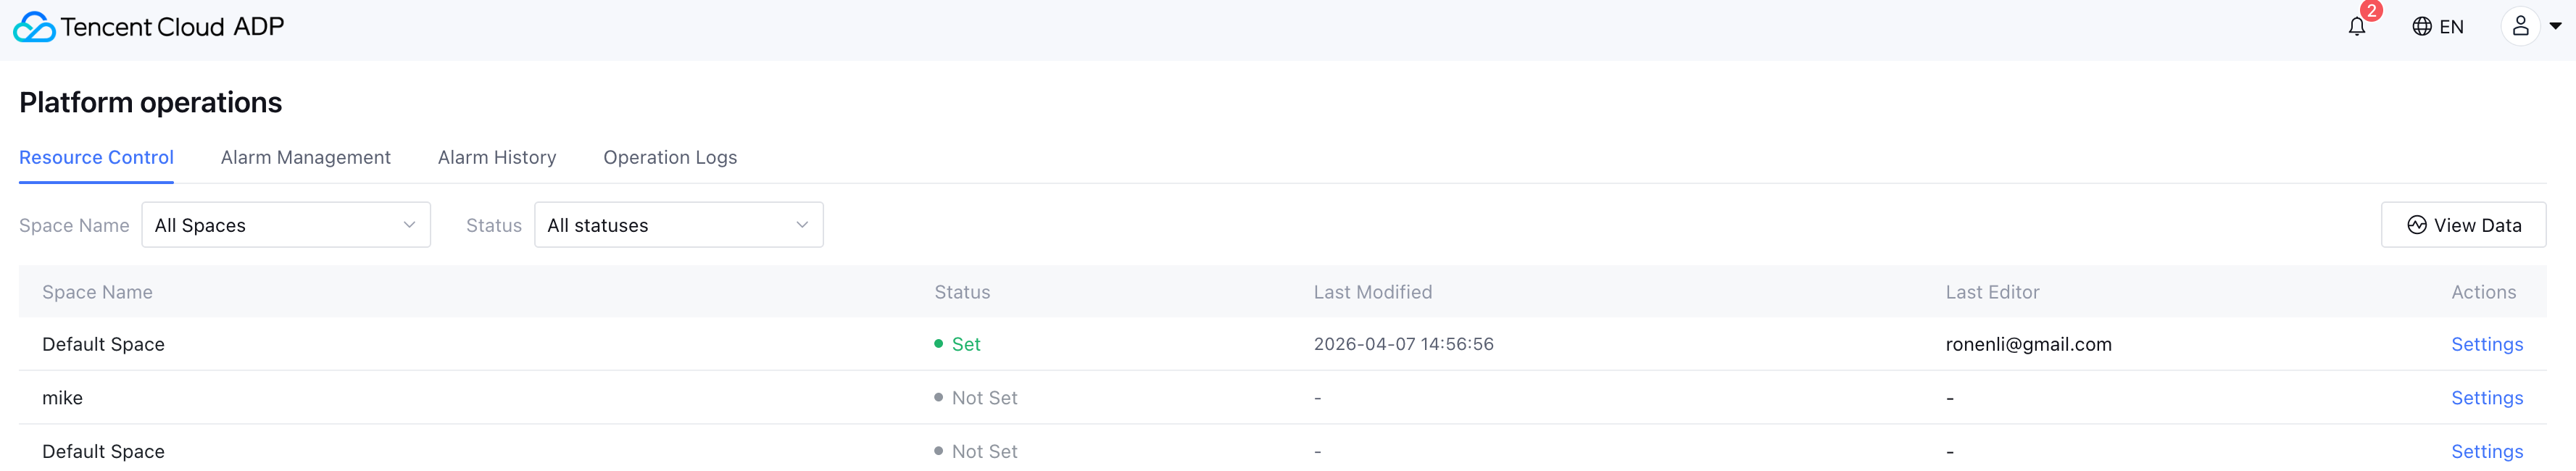Open Settings for the Set Default Space
This screenshot has width=2576, height=471.
(2487, 344)
